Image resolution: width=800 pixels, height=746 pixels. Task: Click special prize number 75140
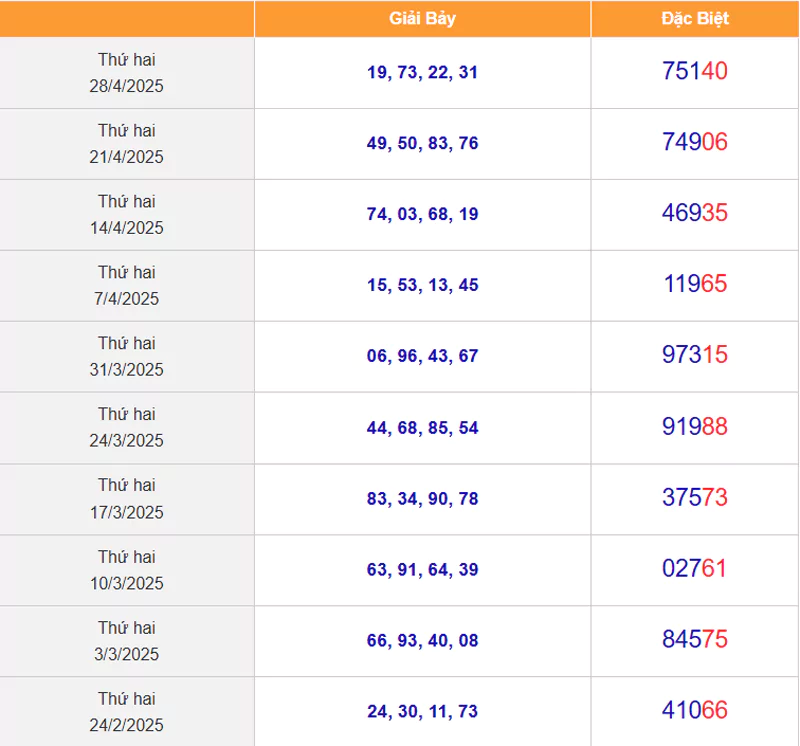(x=695, y=71)
